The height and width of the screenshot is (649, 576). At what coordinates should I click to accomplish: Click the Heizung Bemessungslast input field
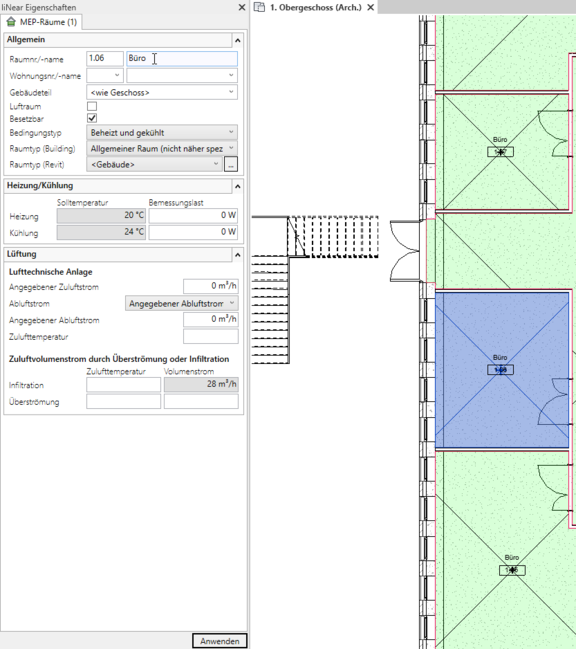(x=193, y=215)
